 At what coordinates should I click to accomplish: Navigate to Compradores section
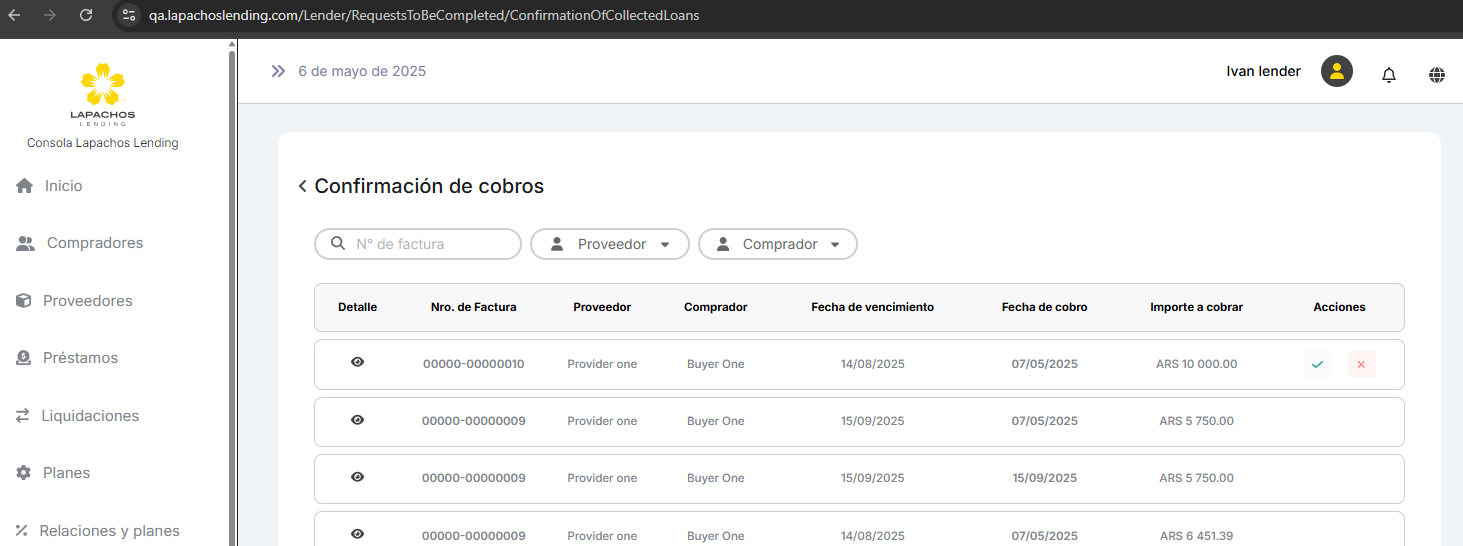[x=94, y=243]
